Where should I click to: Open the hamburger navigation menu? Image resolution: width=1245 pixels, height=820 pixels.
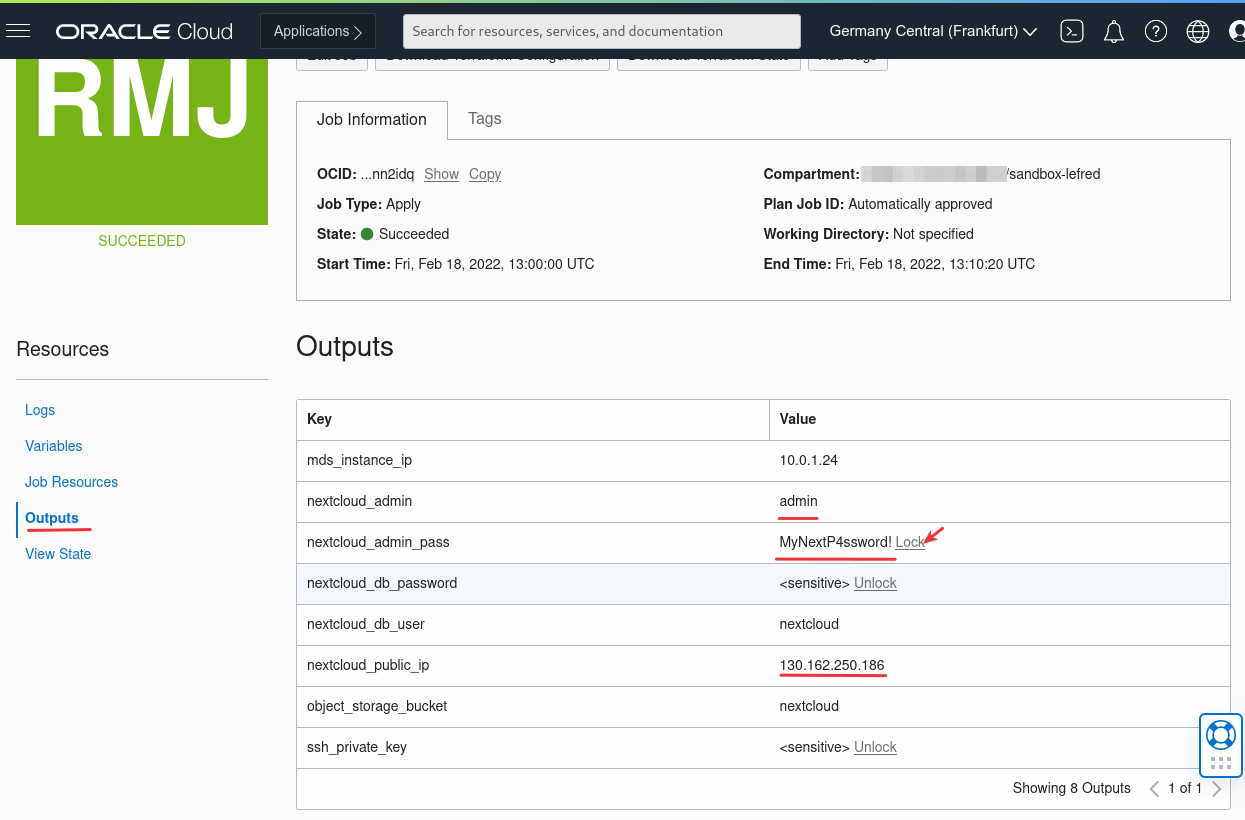click(18, 31)
